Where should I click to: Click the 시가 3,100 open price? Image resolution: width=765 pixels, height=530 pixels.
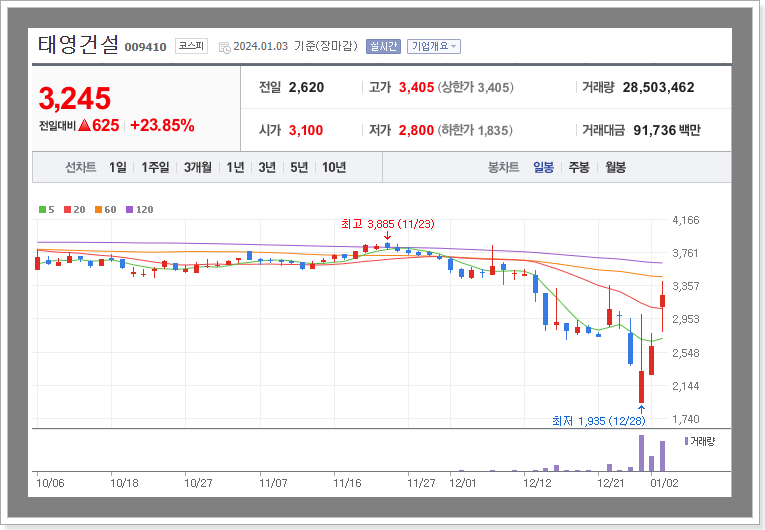pos(291,130)
